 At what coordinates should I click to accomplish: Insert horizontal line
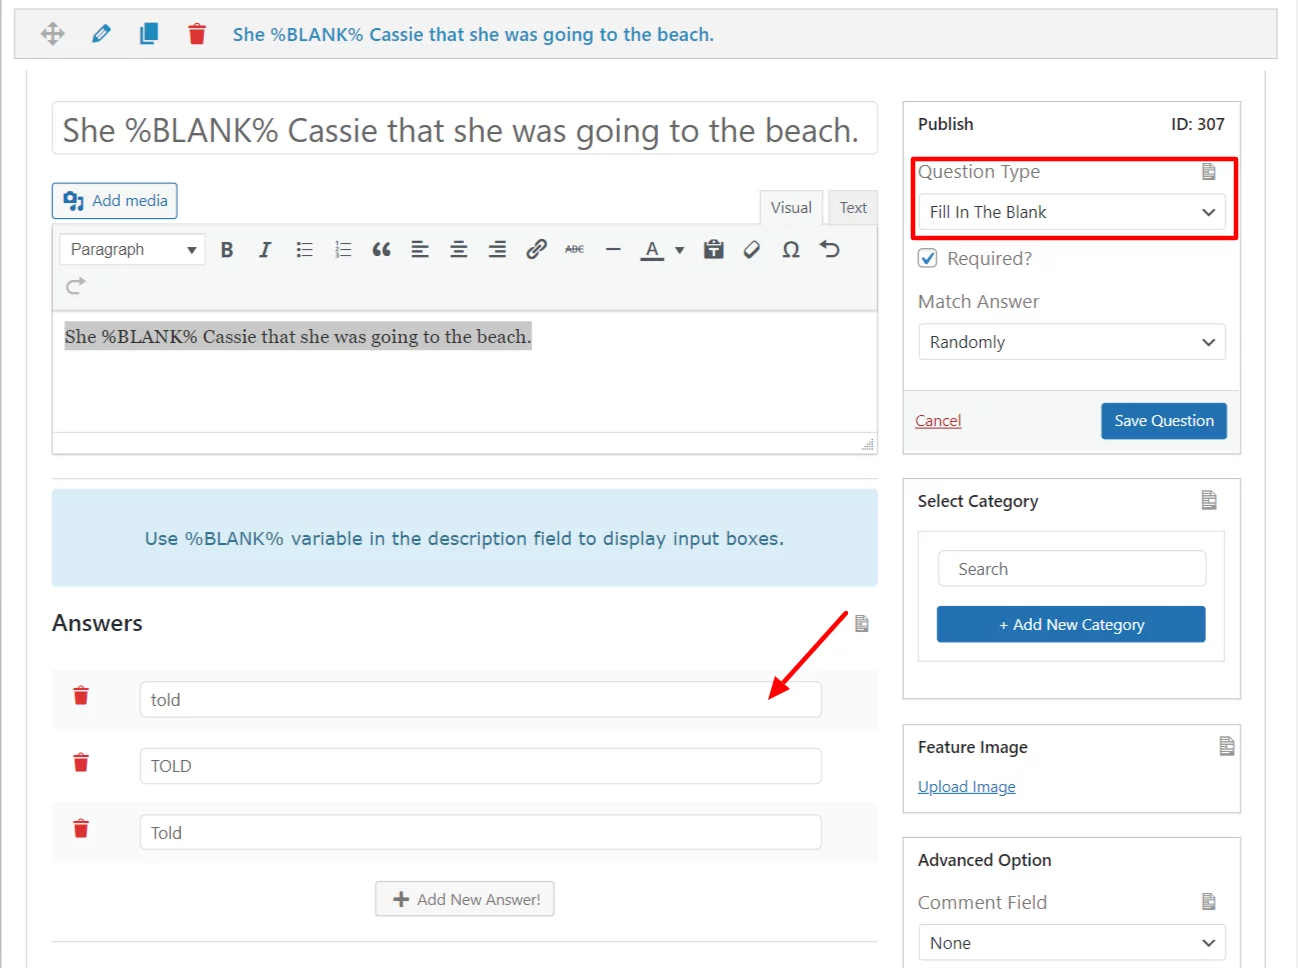[613, 250]
